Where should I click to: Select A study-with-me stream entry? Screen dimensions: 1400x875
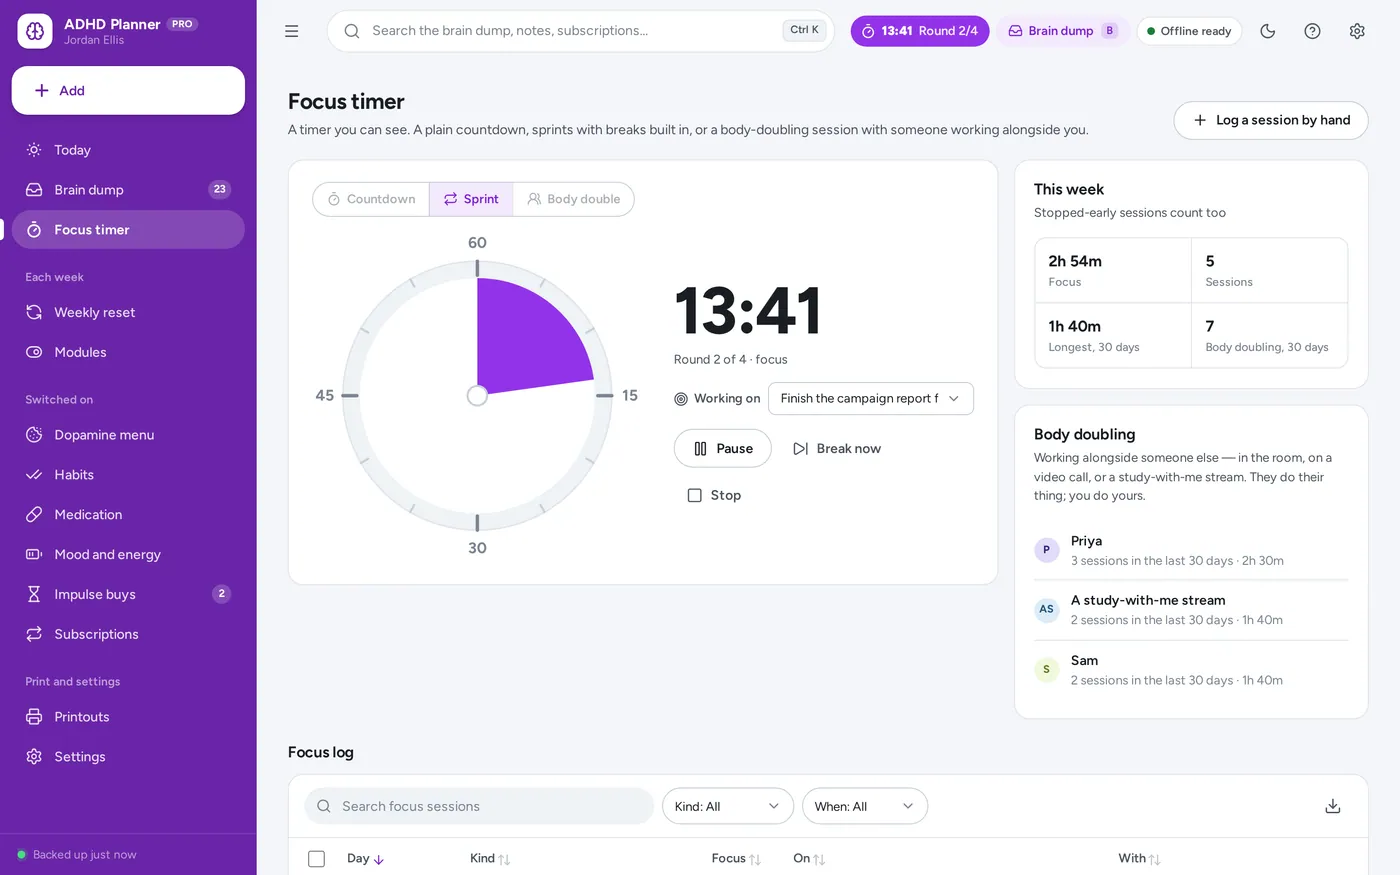point(1191,610)
